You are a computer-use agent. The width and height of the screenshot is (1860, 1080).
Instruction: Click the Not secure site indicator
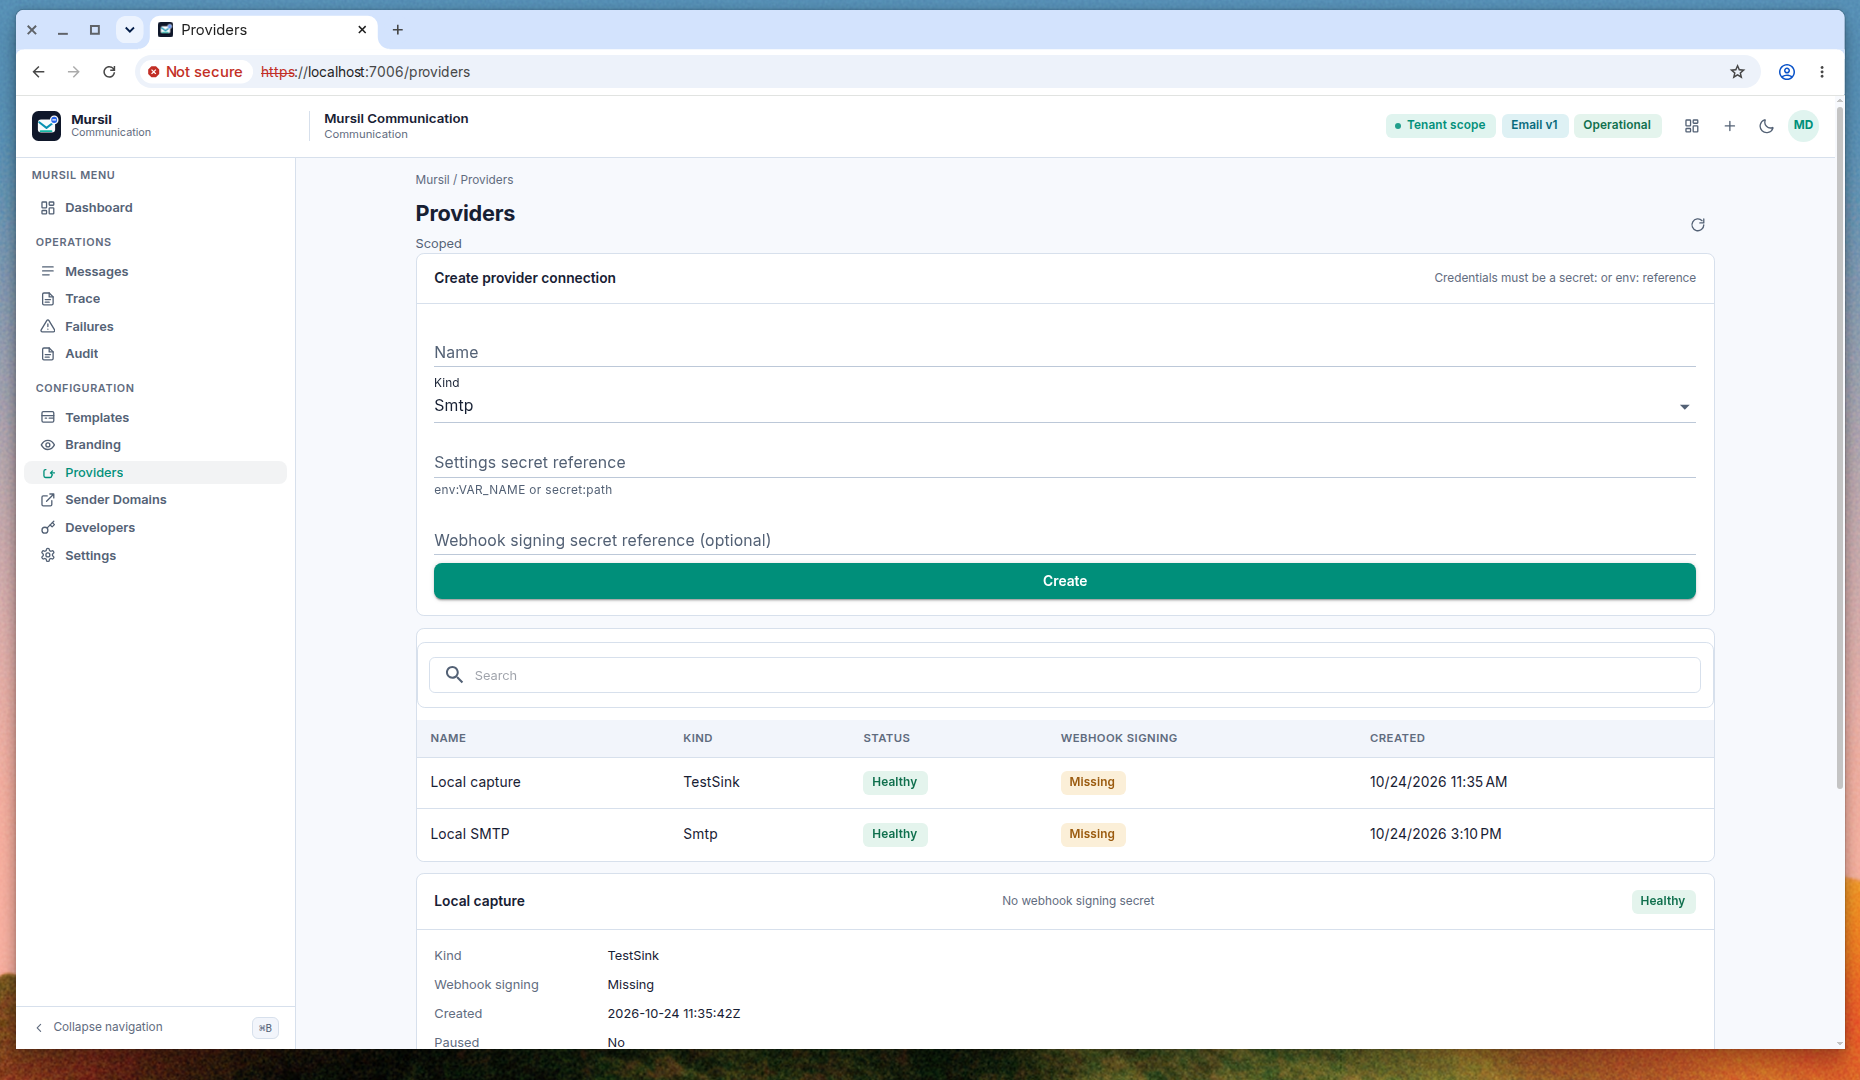(195, 72)
